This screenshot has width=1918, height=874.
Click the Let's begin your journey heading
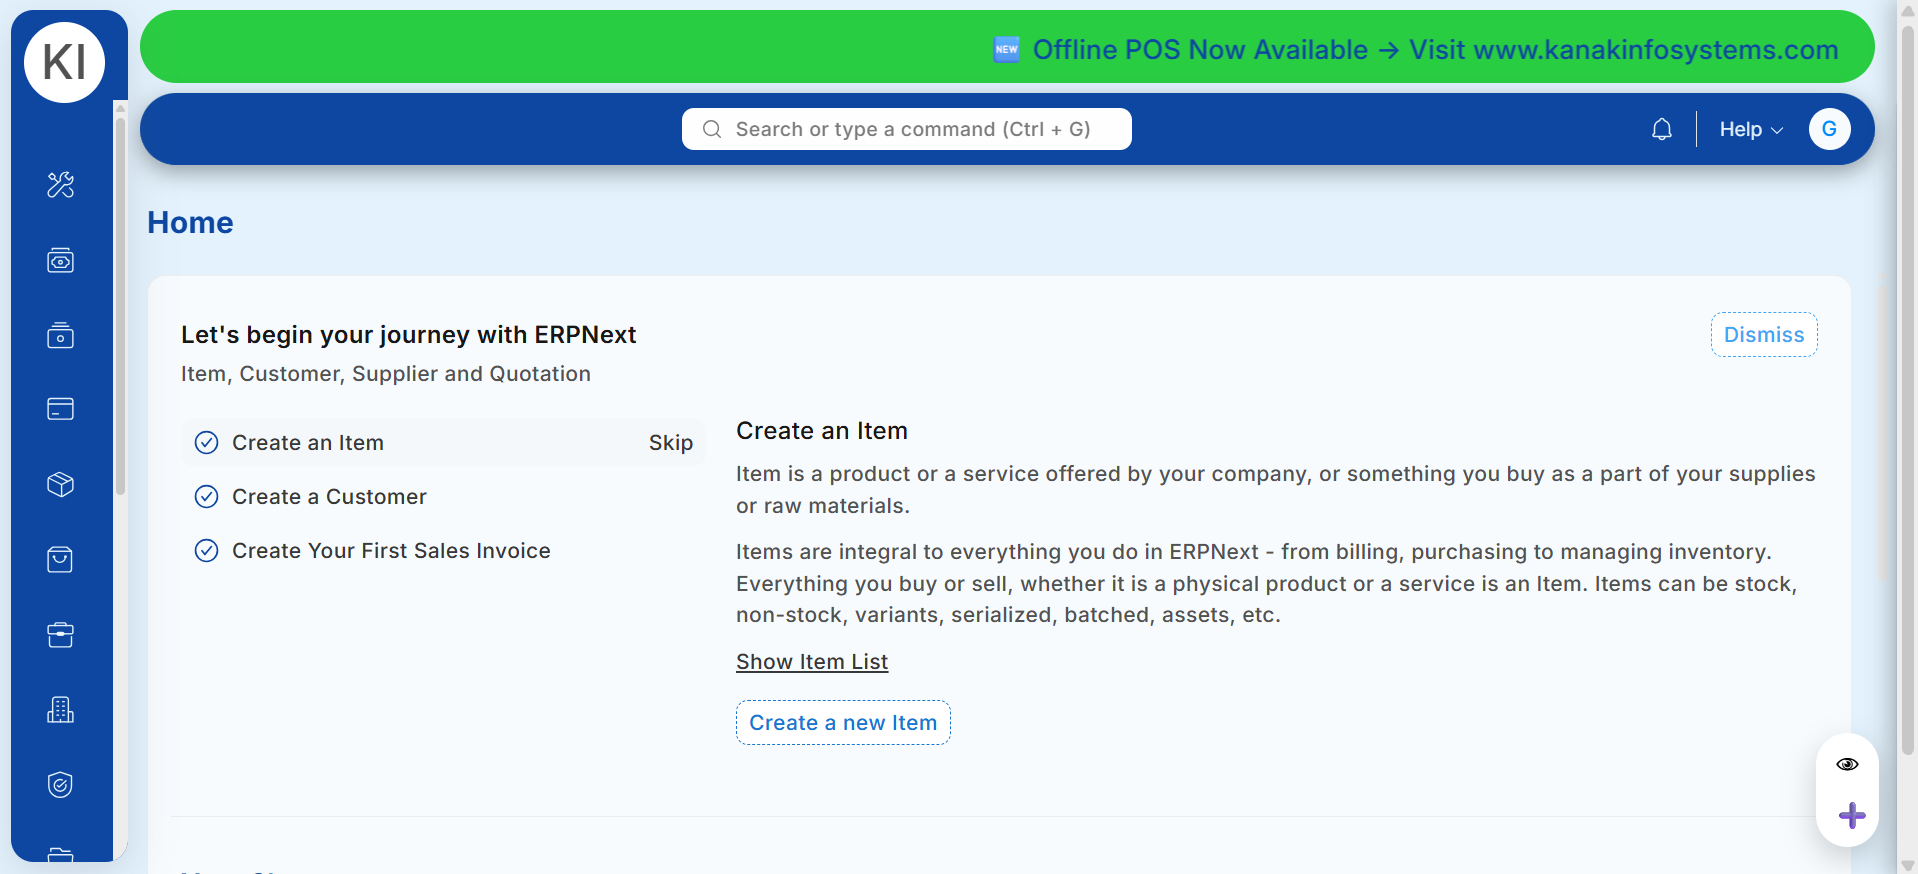[408, 335]
